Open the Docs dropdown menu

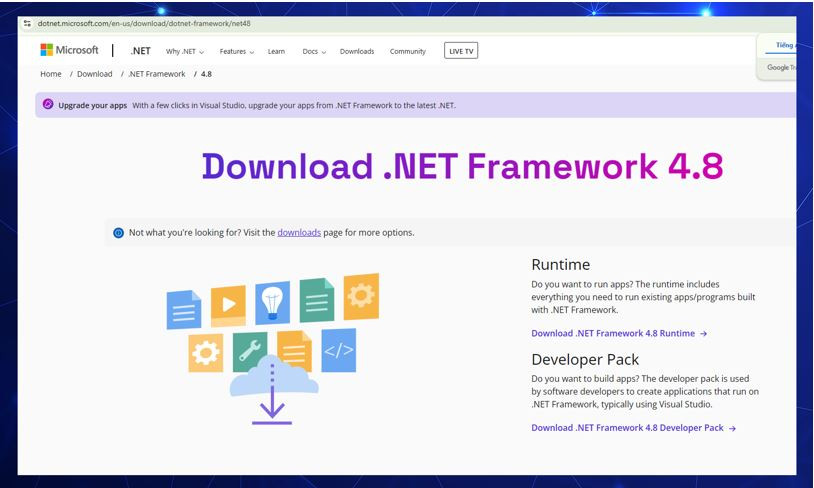point(314,52)
